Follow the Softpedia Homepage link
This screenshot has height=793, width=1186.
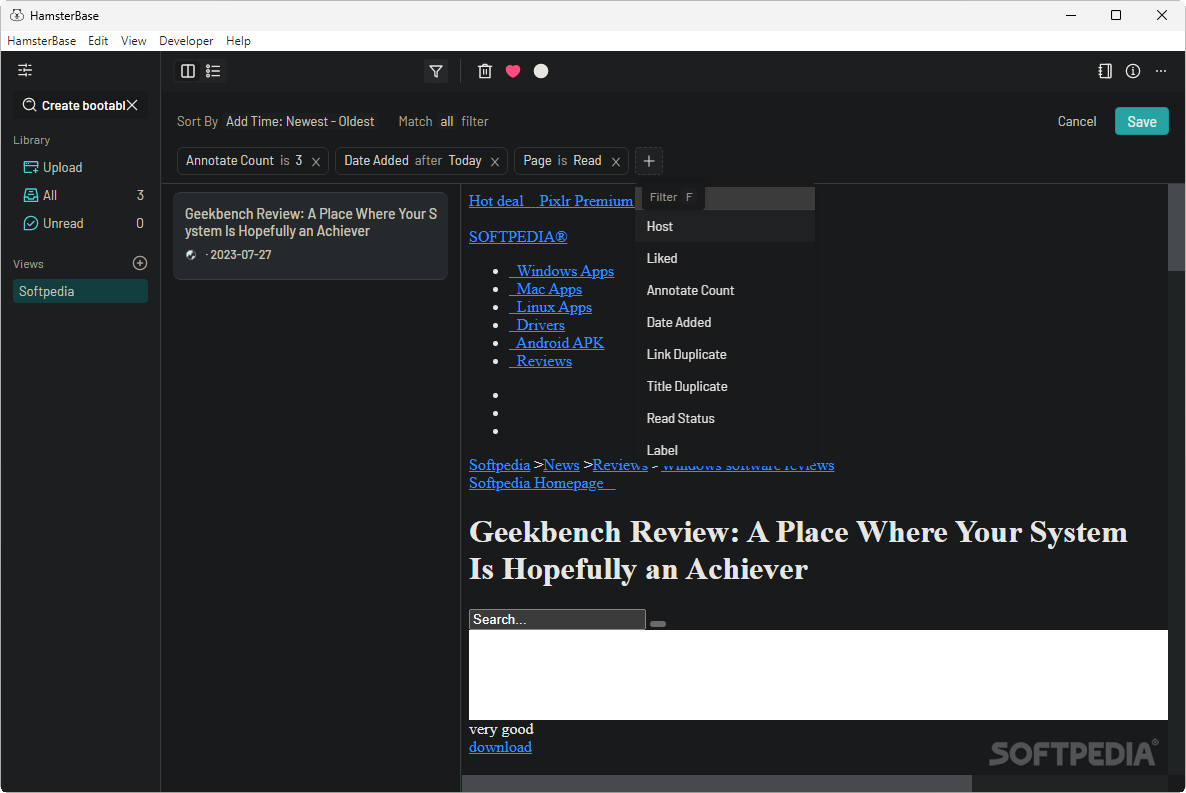click(x=542, y=483)
